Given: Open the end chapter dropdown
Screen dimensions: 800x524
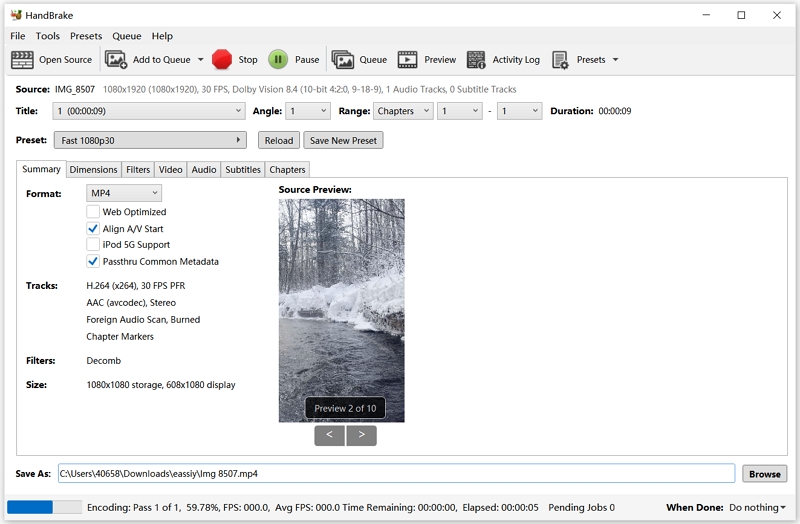Looking at the screenshot, I should [x=519, y=111].
